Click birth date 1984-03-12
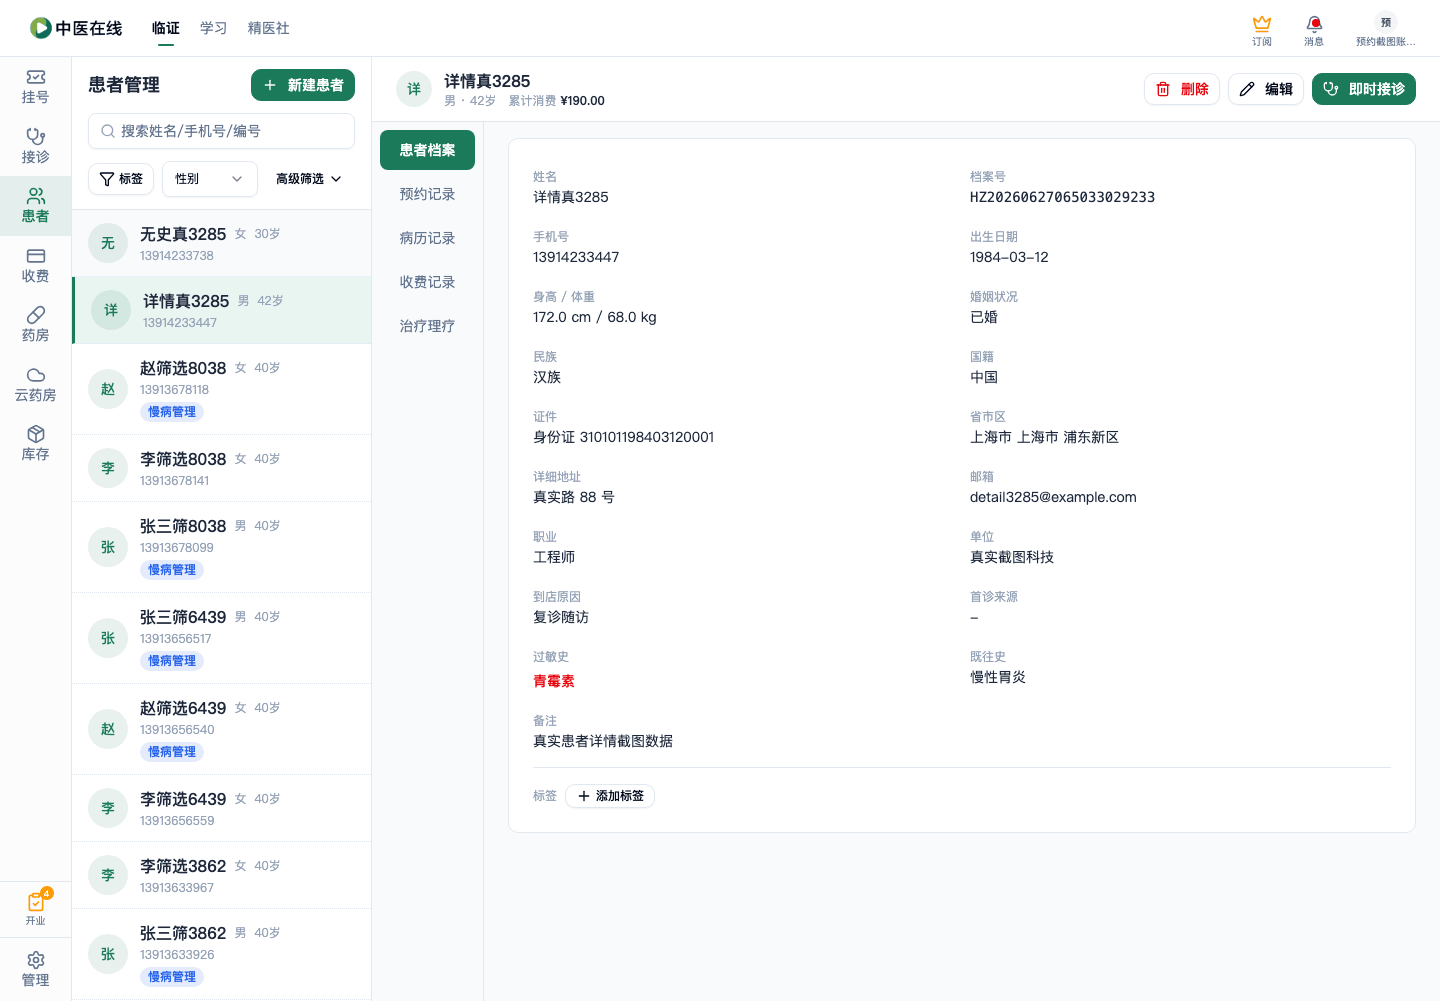The image size is (1440, 1001). (x=1009, y=257)
